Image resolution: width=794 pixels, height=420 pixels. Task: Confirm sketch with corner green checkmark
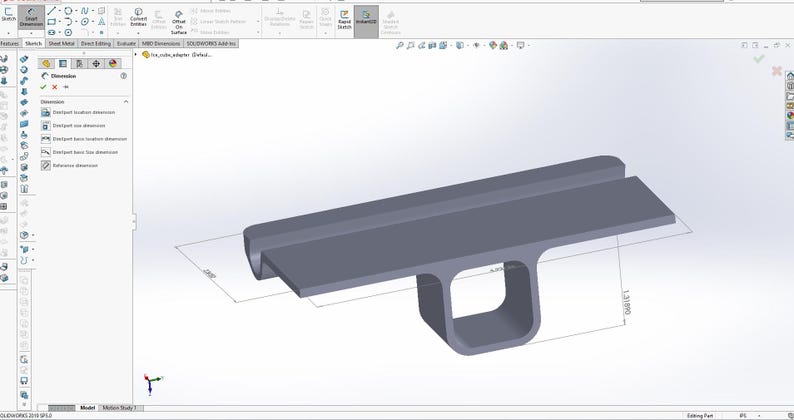759,59
